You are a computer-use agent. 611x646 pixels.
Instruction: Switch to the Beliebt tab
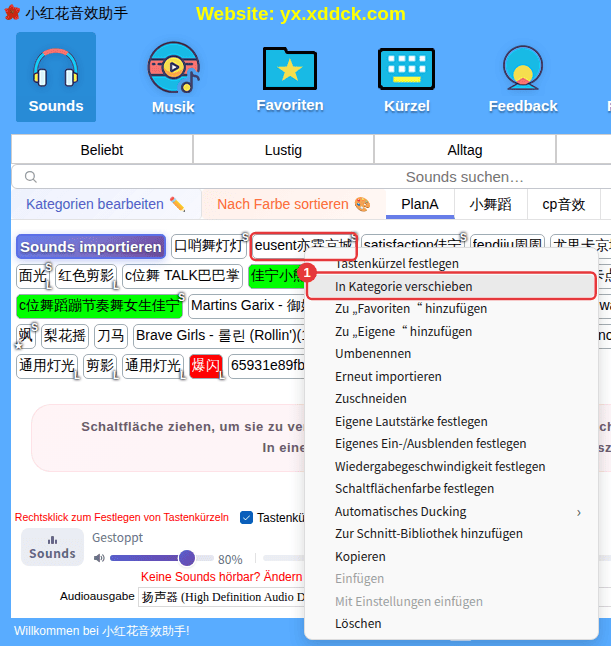tap(102, 150)
